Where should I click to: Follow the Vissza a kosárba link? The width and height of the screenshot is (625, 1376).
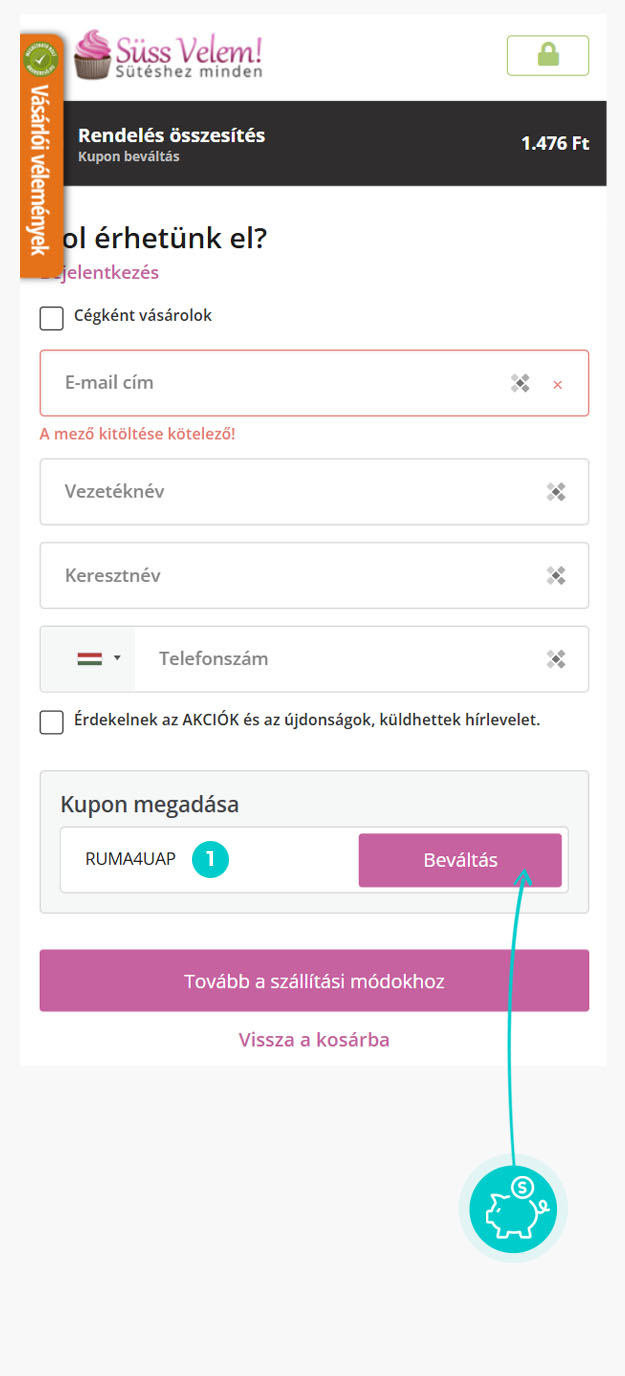tap(314, 1040)
